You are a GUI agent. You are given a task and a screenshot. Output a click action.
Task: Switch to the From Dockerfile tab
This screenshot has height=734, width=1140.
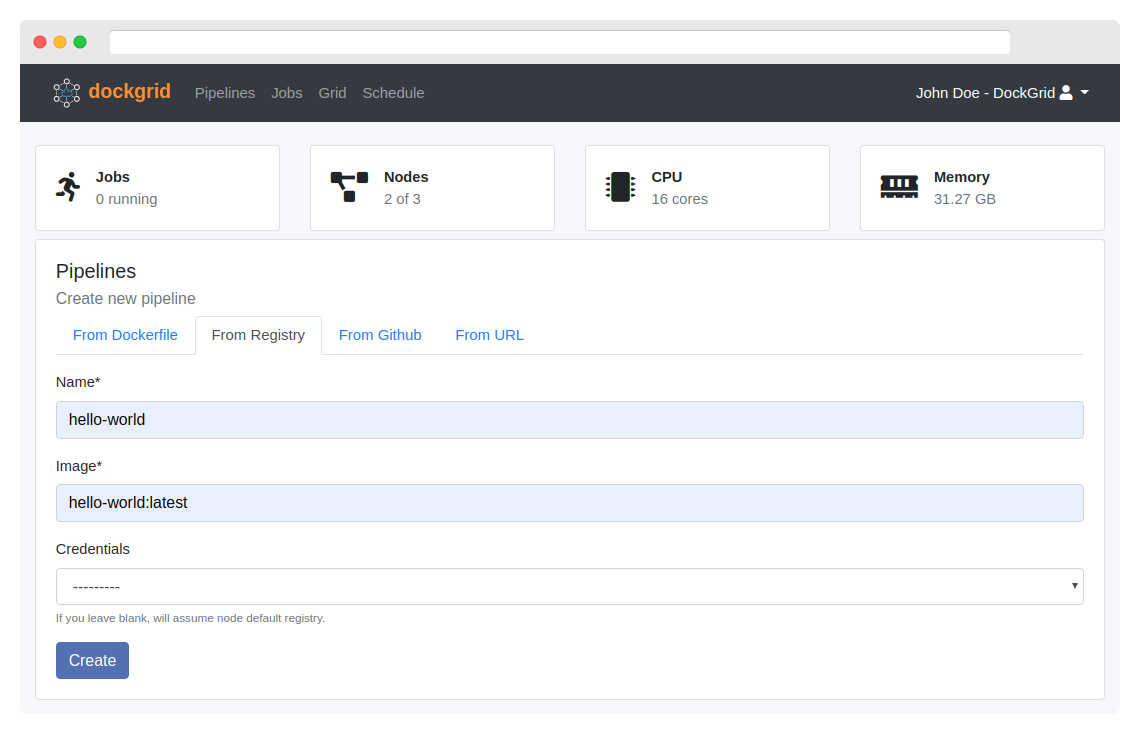click(x=125, y=335)
